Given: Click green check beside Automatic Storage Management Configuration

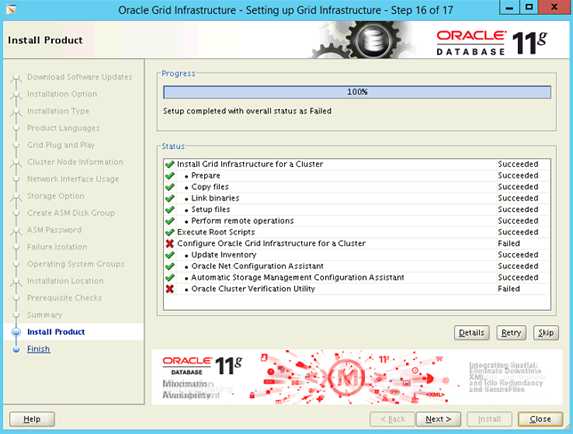Looking at the screenshot, I should coord(170,277).
